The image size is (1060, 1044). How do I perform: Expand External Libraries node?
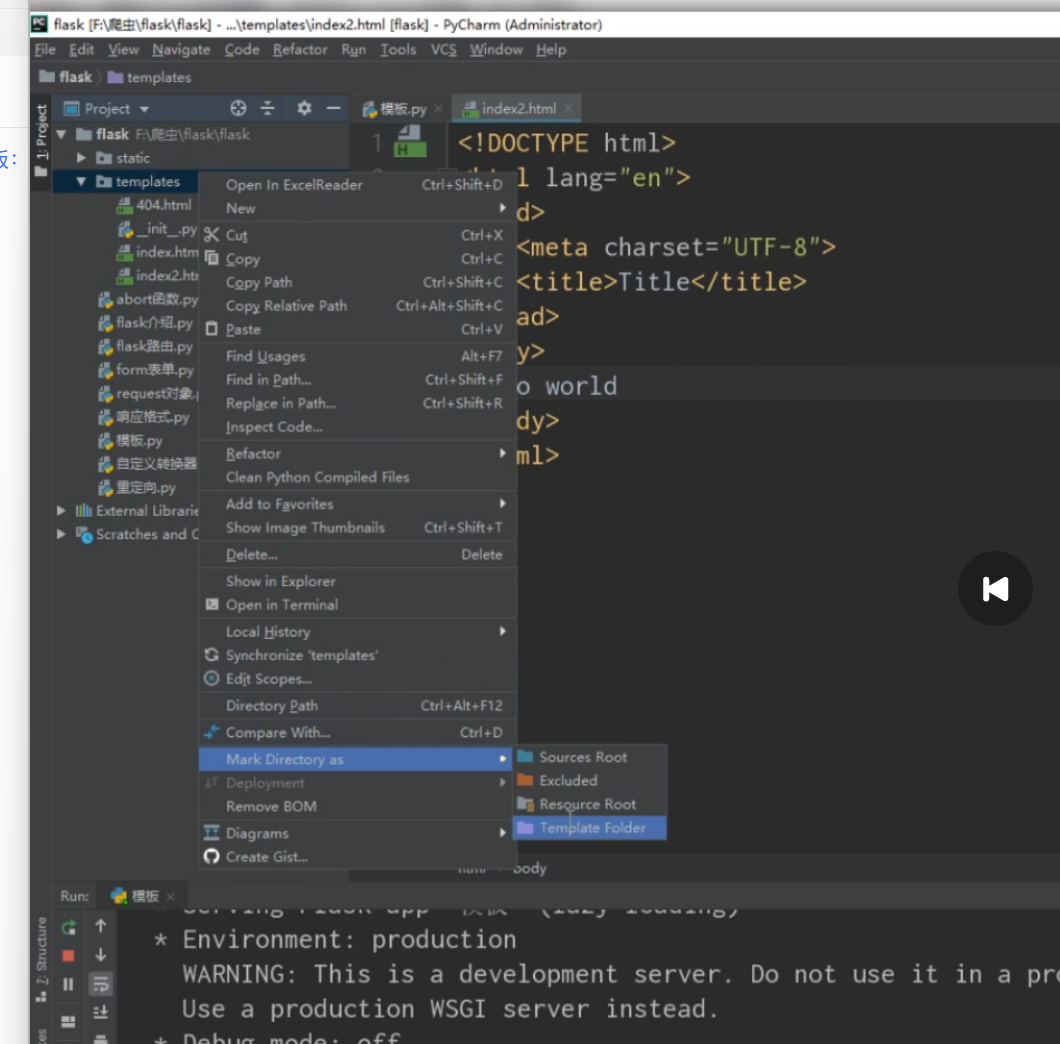coord(61,511)
